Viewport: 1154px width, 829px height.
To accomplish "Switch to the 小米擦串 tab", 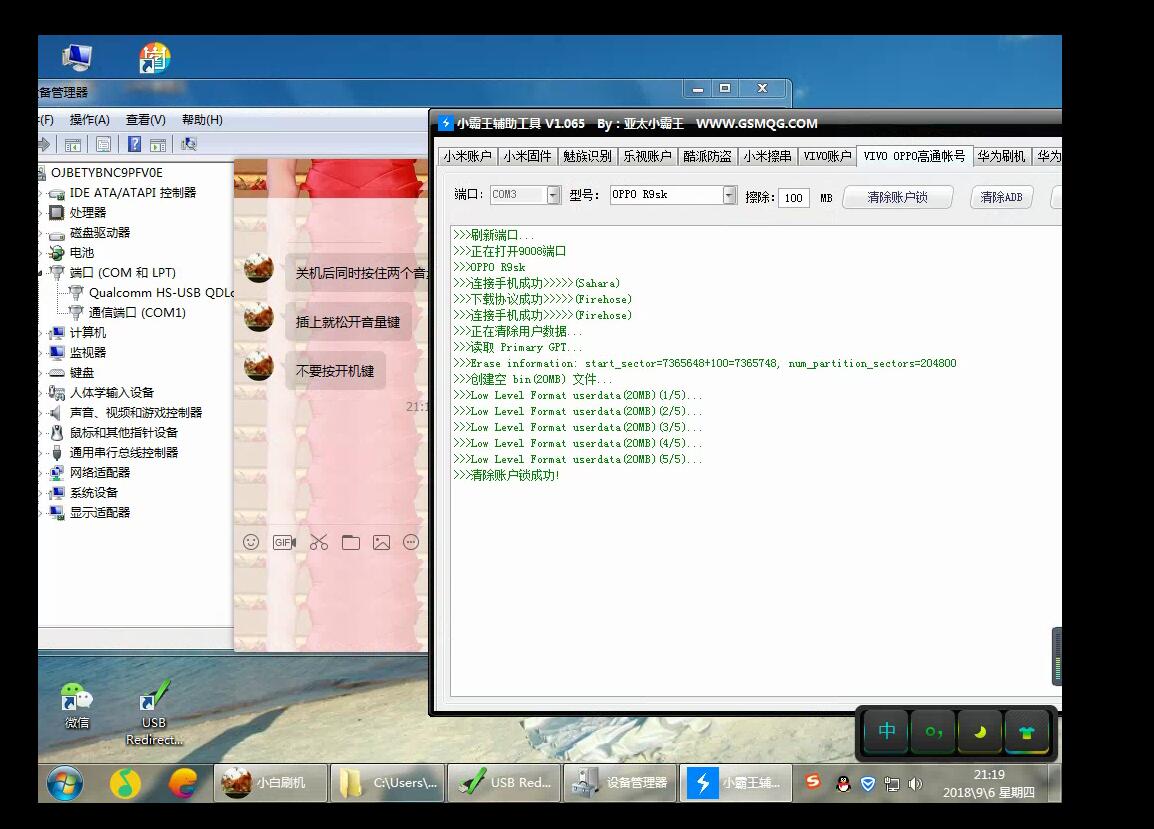I will point(768,156).
